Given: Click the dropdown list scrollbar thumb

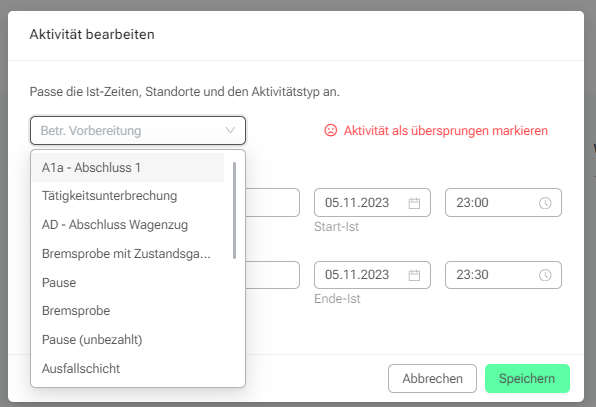Looking at the screenshot, I should pyautogui.click(x=235, y=211).
